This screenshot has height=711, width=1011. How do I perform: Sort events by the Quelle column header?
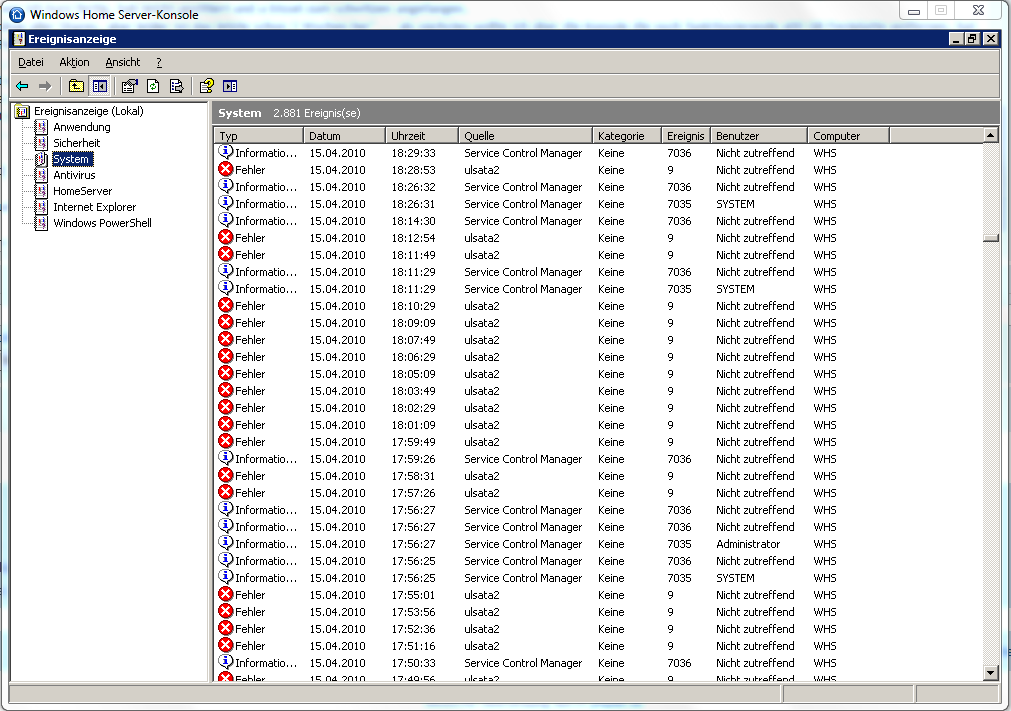(x=525, y=135)
